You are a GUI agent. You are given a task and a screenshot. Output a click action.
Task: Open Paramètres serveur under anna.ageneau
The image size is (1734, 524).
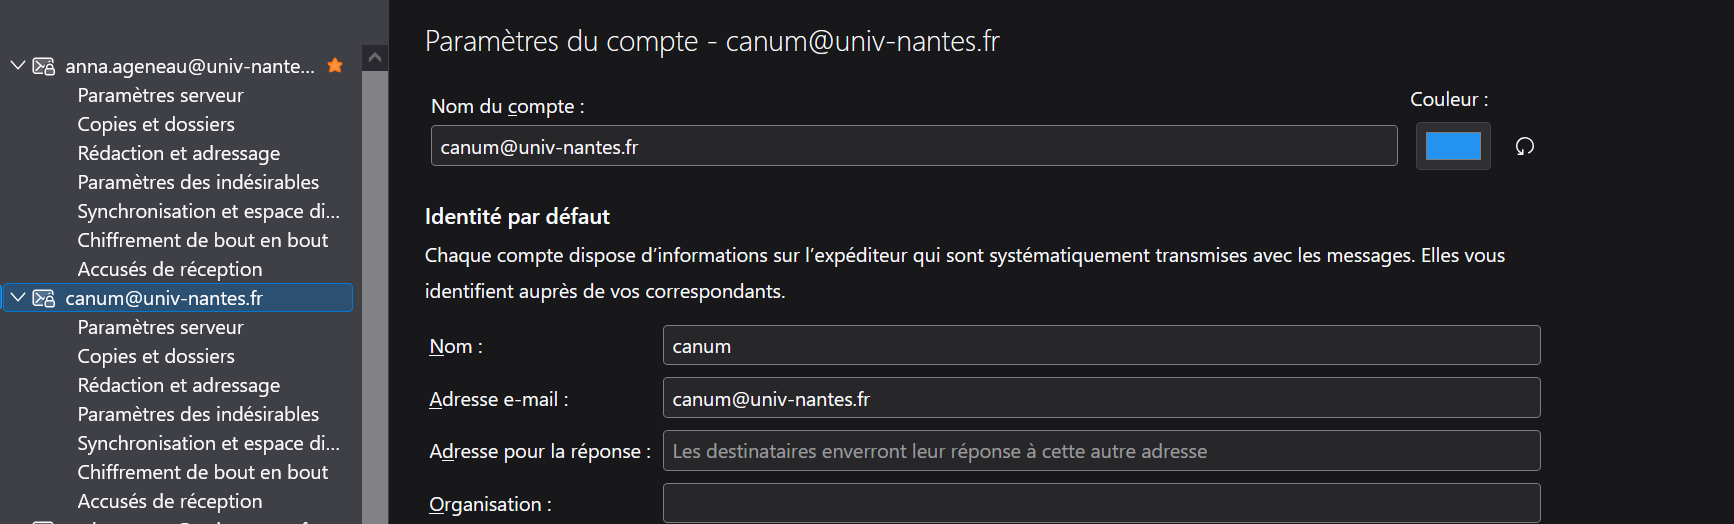160,95
